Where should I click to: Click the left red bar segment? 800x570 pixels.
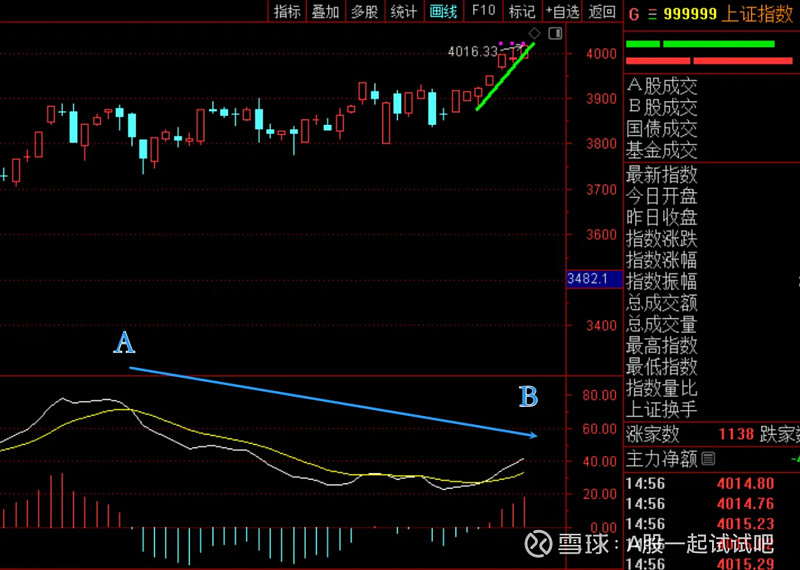[x=658, y=61]
